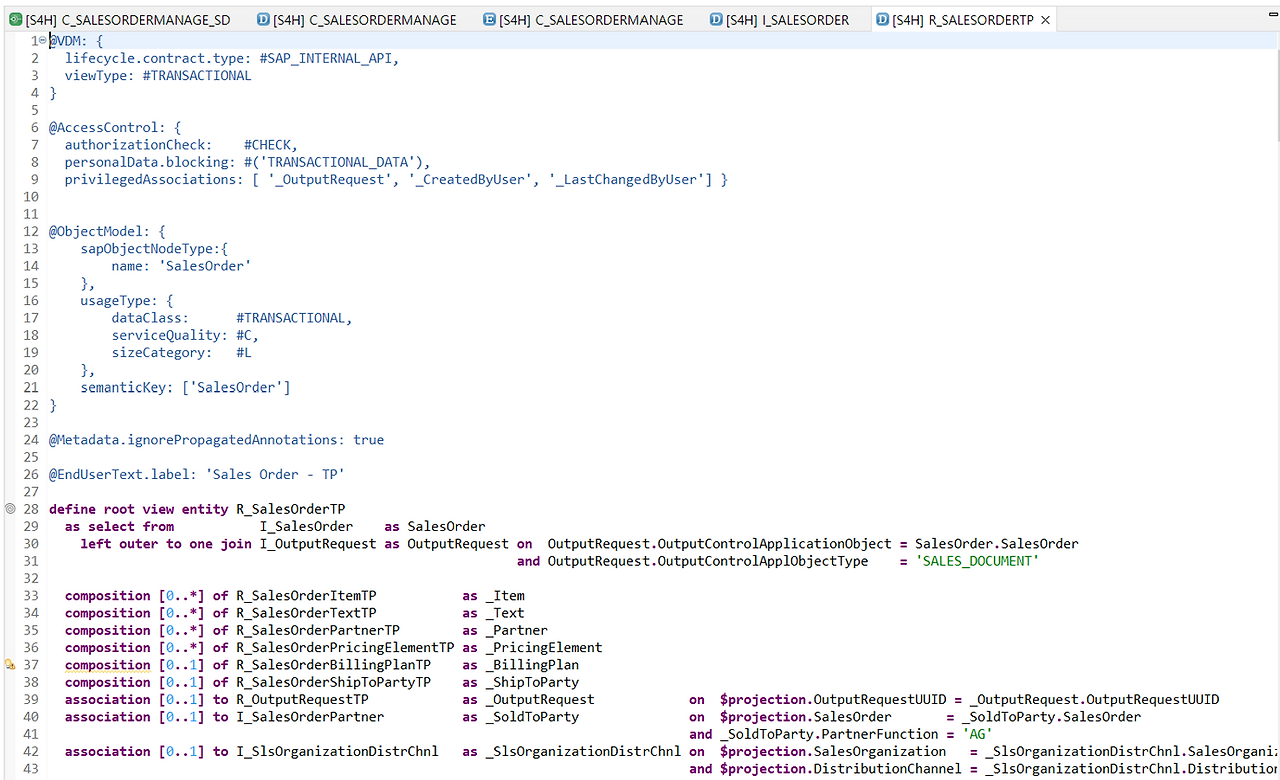This screenshot has height=780, width=1280.
Task: Close the R_SALESORDERTP editor tab
Action: pos(1046,20)
